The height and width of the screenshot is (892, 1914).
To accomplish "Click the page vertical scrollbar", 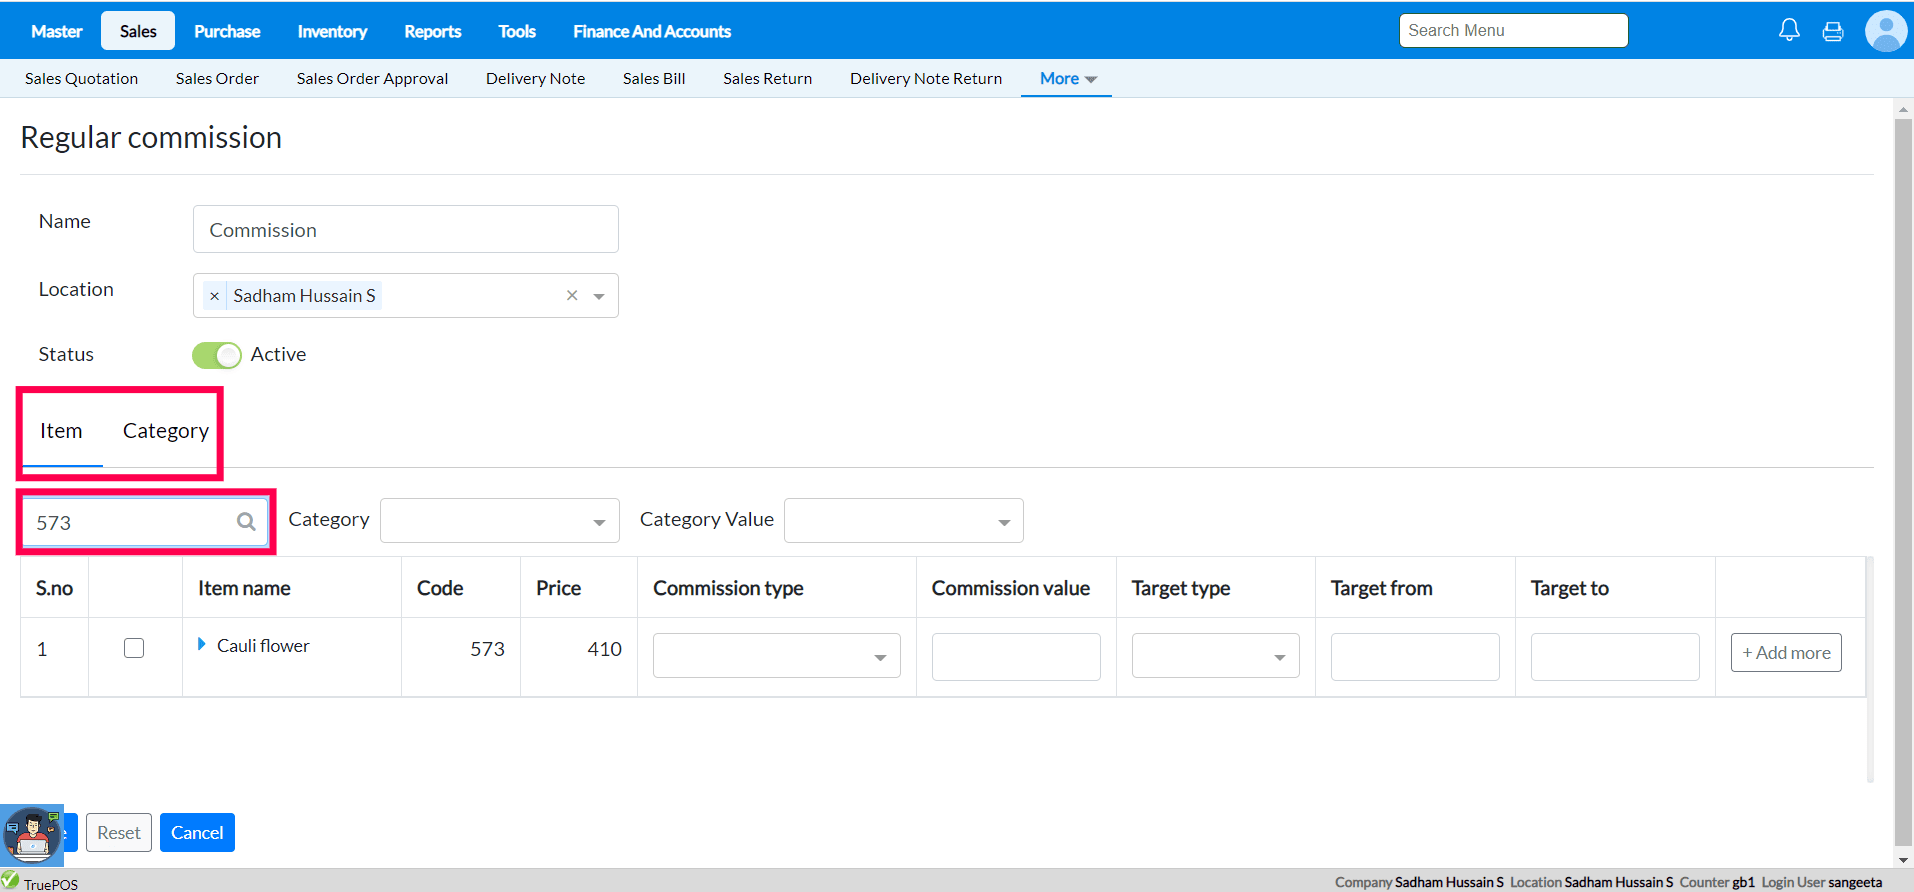I will [x=1903, y=480].
